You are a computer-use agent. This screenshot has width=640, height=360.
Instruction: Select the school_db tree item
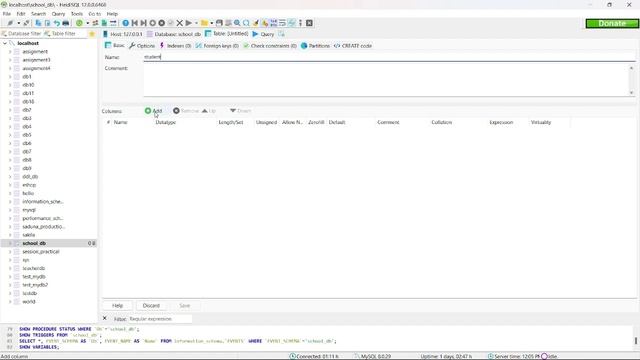point(34,243)
